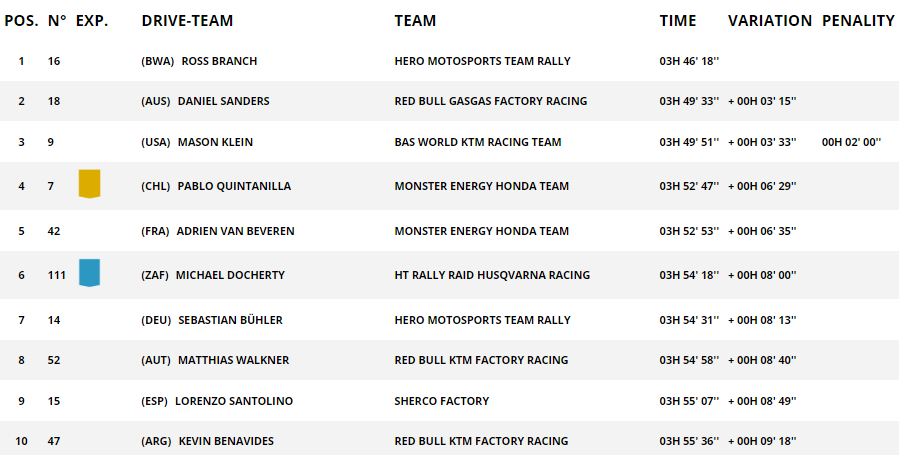The height and width of the screenshot is (455, 899).
Task: Click the PENALITY column header
Action: click(x=858, y=21)
